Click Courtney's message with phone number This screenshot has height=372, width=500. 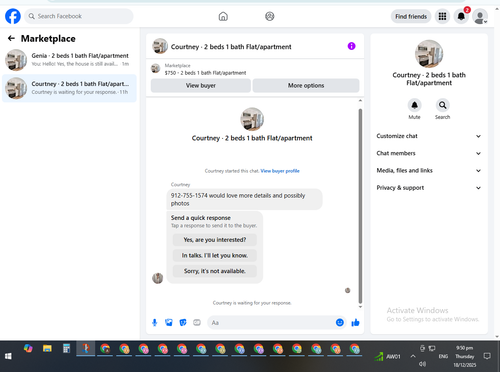244,199
